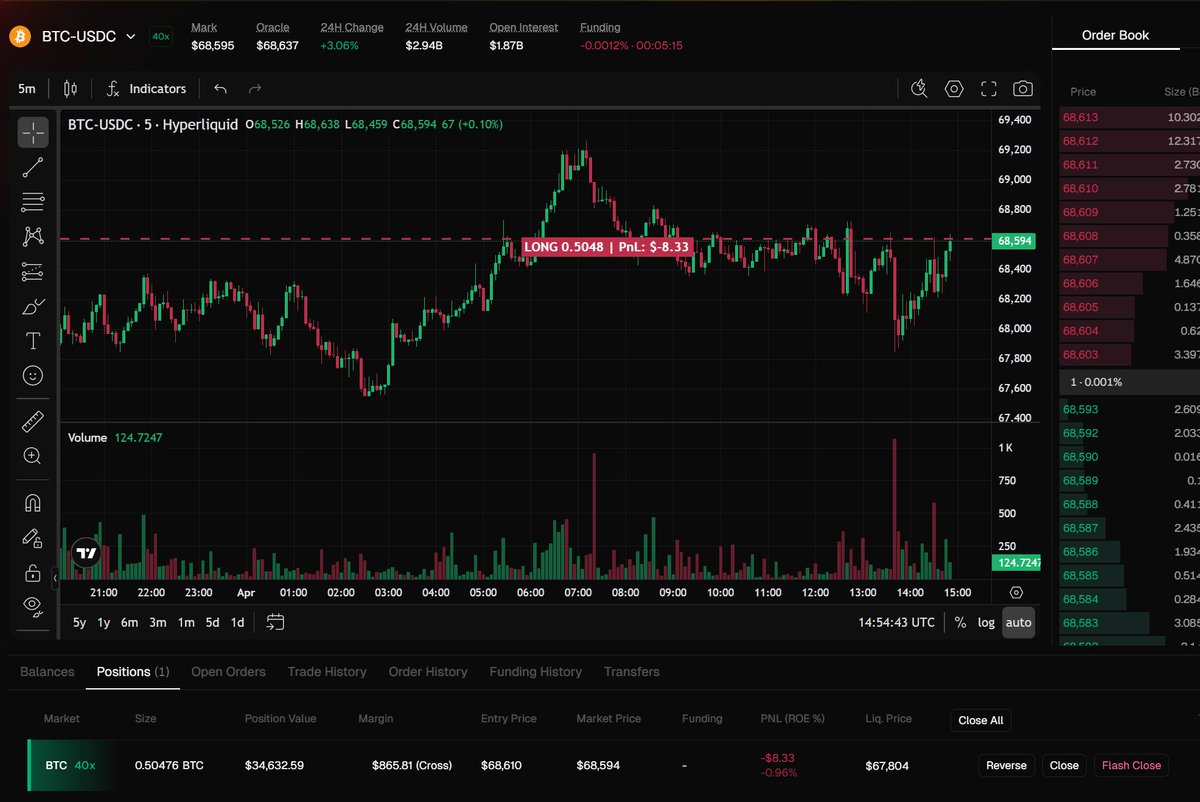This screenshot has height=802, width=1200.
Task: Open chart settings hexagon icon
Action: coord(954,89)
